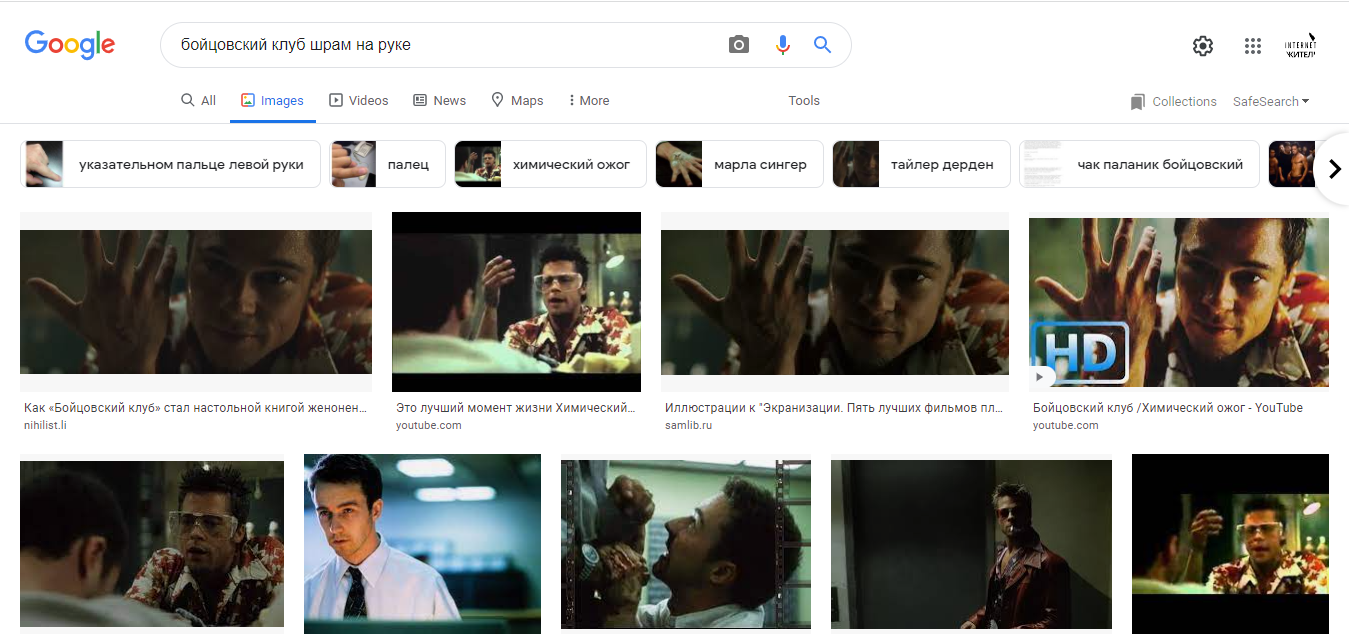Open thumbnail of man in red leather jacket
The height and width of the screenshot is (644, 1349).
pyautogui.click(x=971, y=544)
